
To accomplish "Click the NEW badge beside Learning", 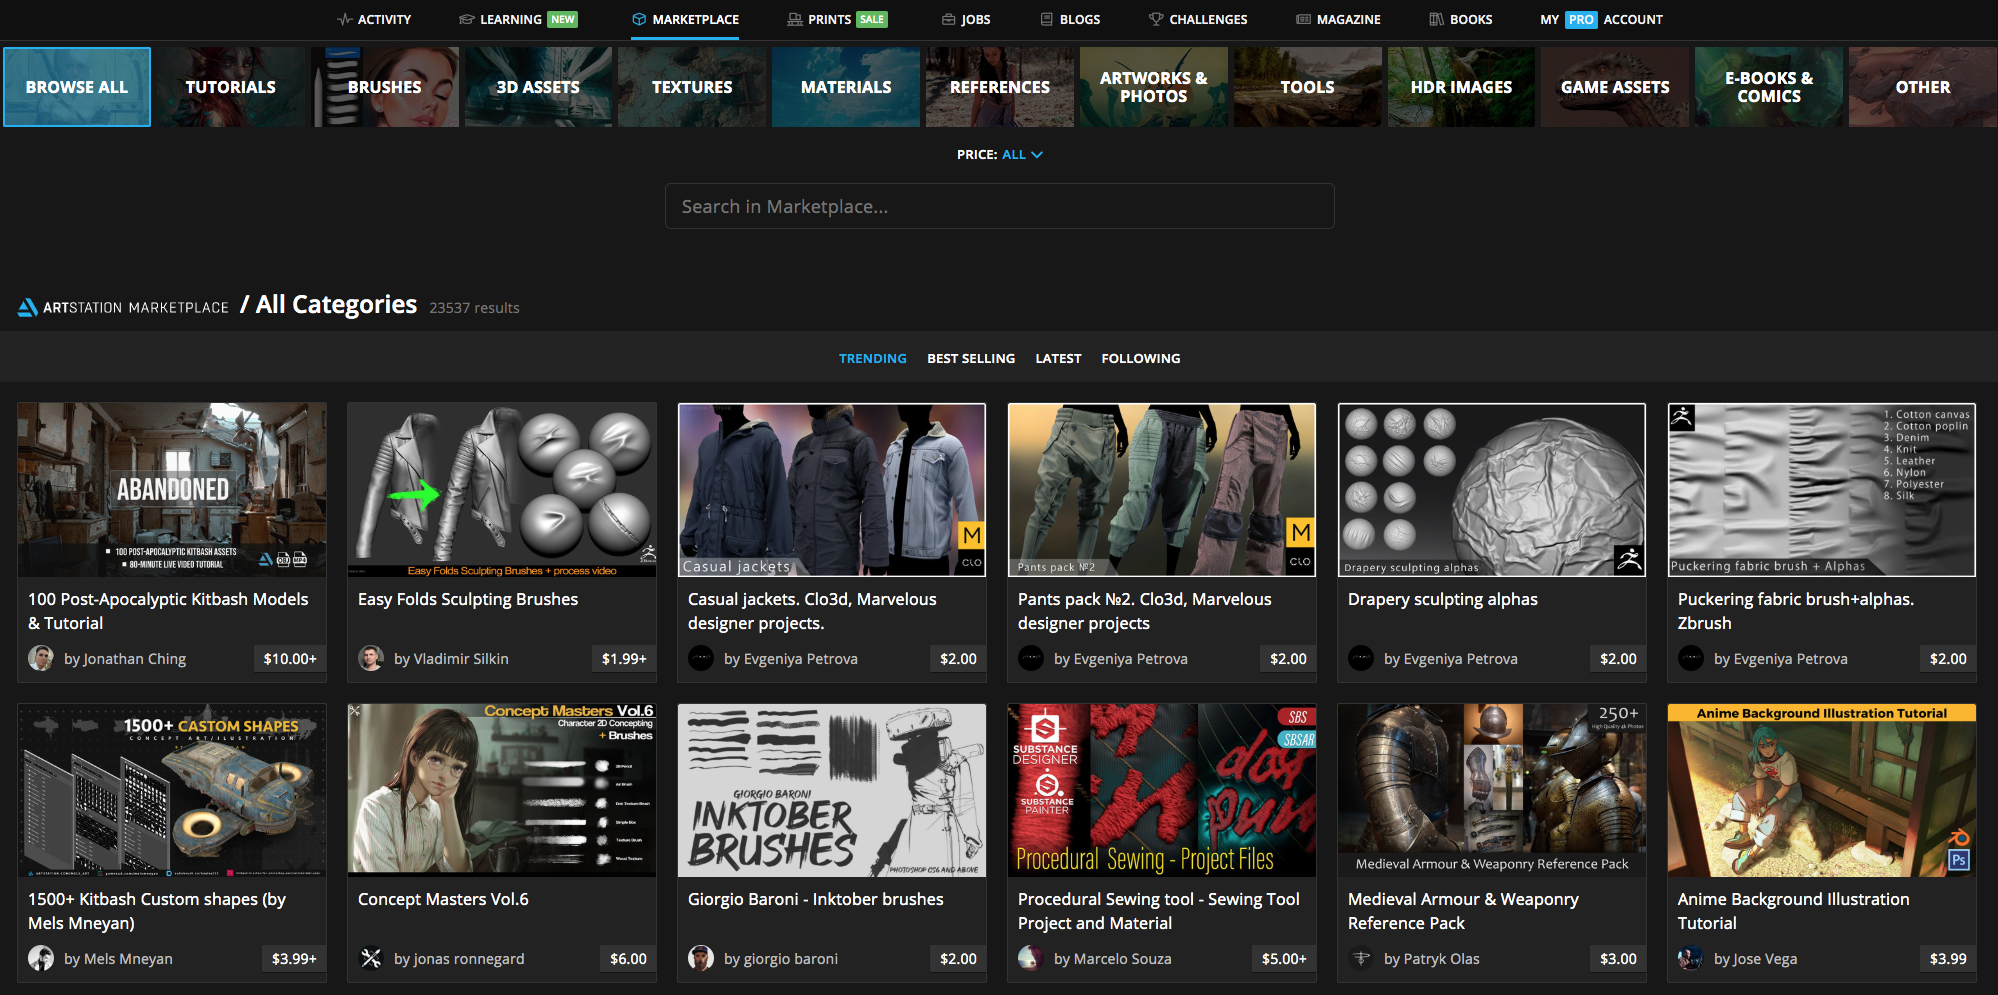I will [563, 19].
